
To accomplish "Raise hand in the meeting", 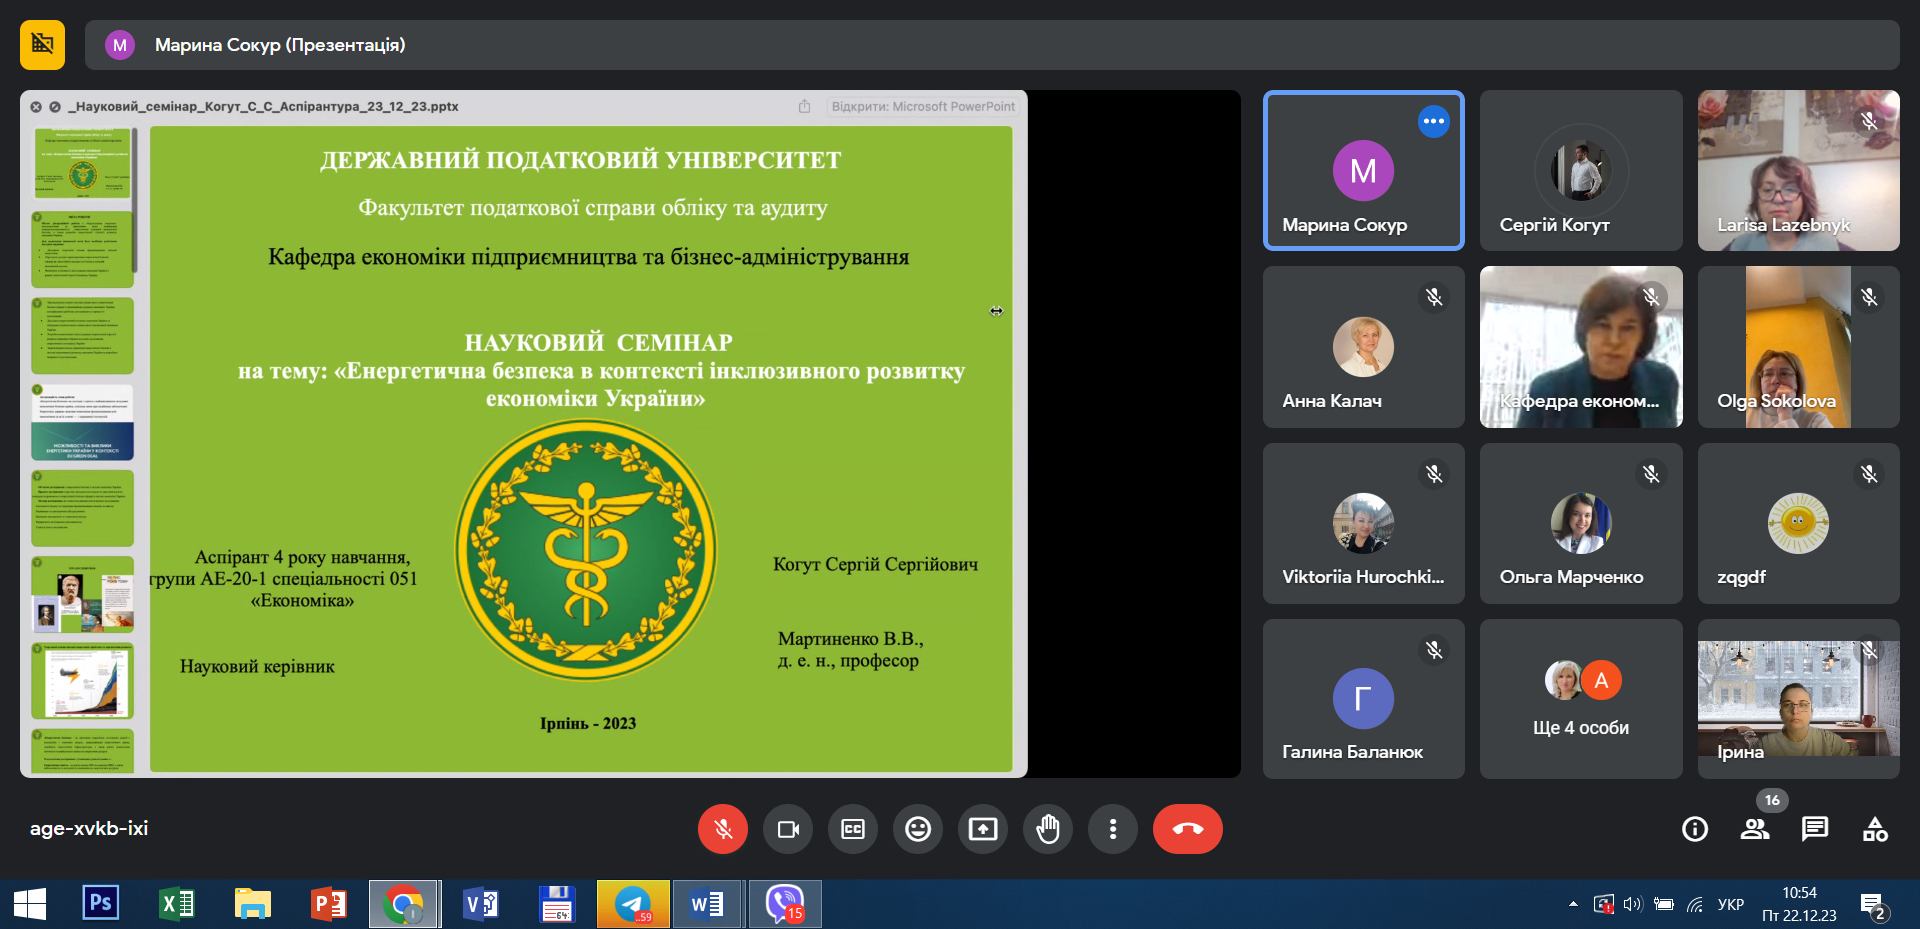I will (1048, 829).
